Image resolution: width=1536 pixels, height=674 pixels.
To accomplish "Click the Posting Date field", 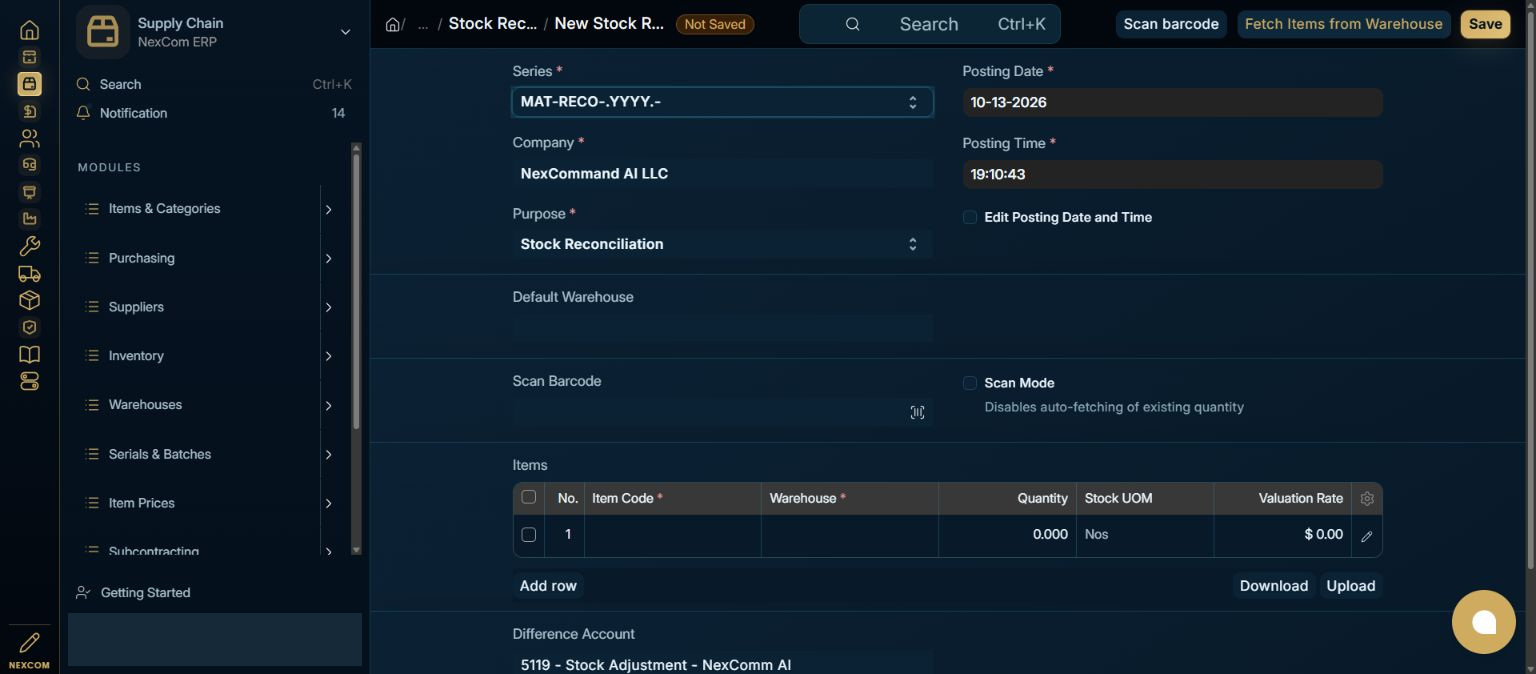I will tap(1172, 102).
